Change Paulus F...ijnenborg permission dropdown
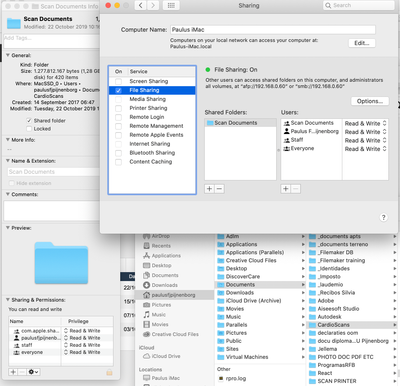Screen dimensions: 400x386 [x=365, y=132]
